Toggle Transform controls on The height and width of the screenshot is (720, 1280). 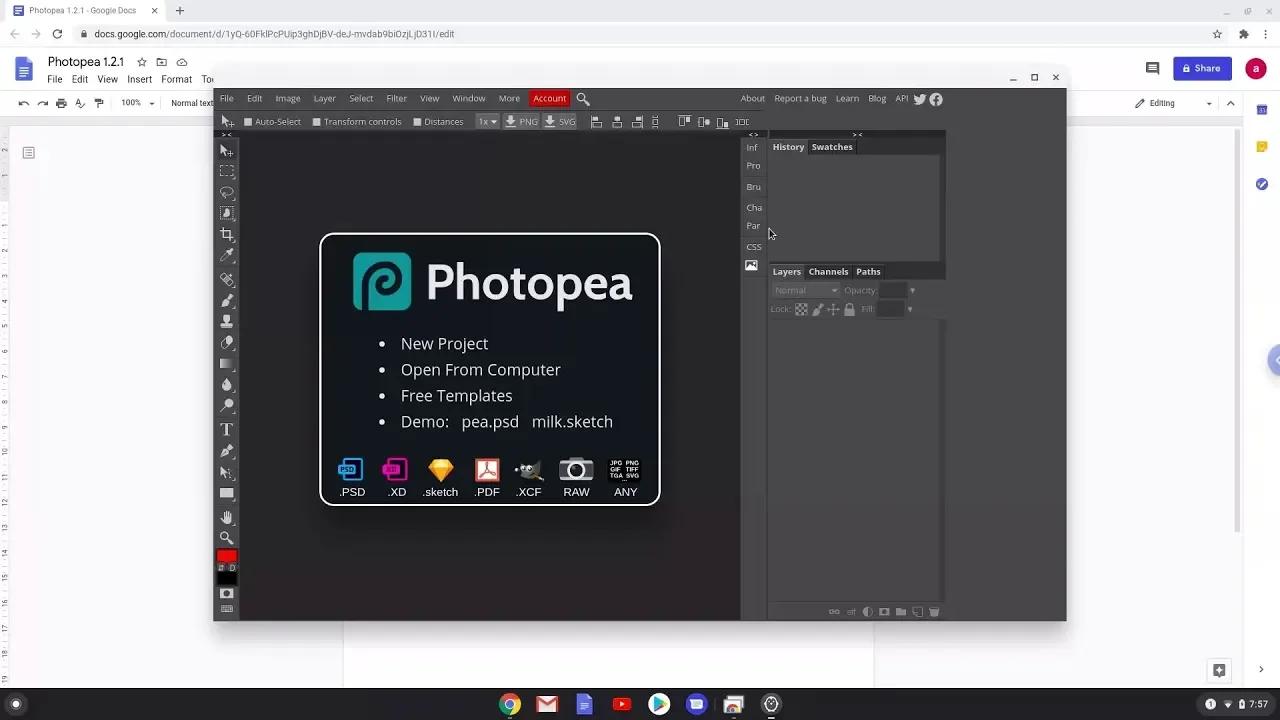point(317,121)
